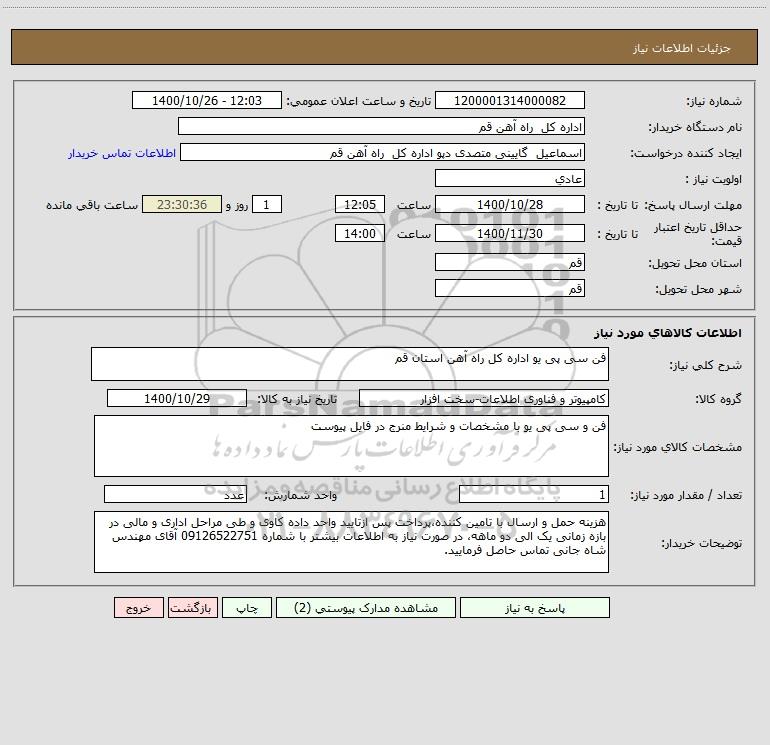Click quantity field showing 1
Viewport: 770px width, 745px height.
tap(534, 494)
